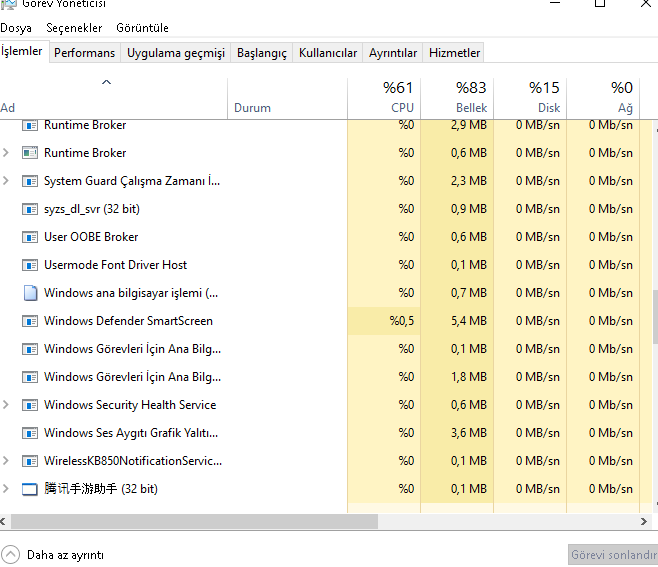Click the User OOBE Broker icon

tap(30, 237)
